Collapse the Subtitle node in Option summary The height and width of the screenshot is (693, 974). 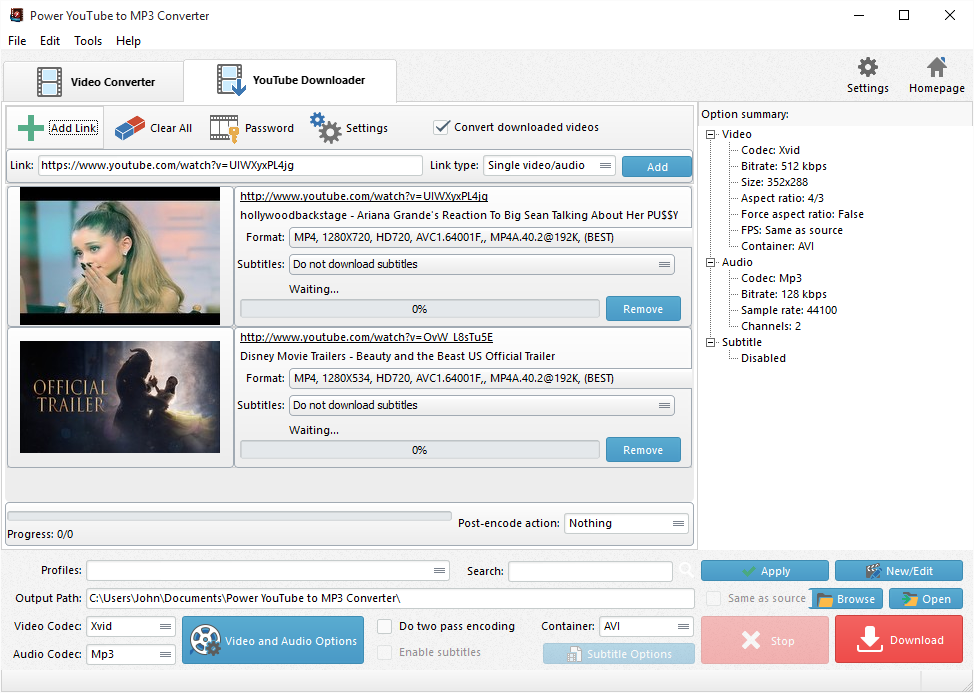[x=710, y=342]
